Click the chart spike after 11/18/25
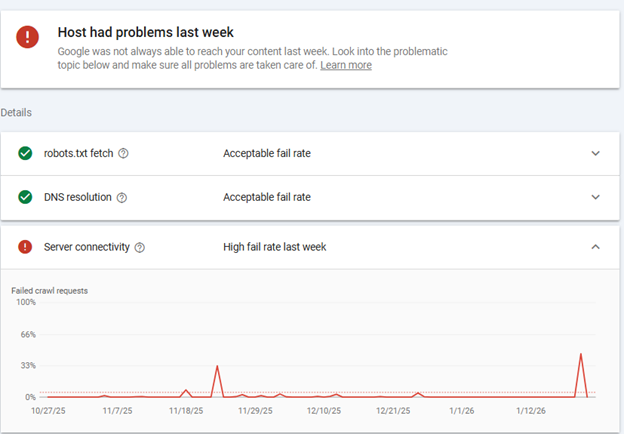This screenshot has height=434, width=624. (x=218, y=367)
